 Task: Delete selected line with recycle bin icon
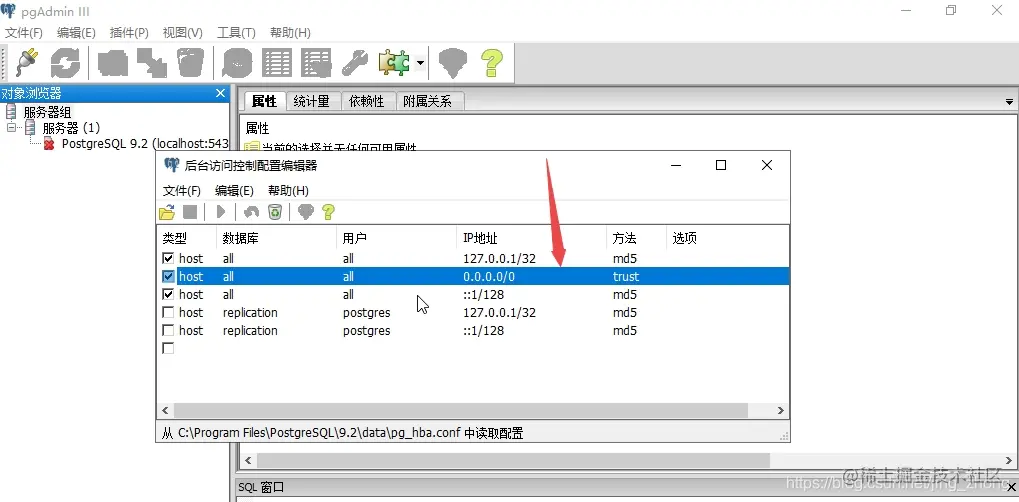[275, 211]
